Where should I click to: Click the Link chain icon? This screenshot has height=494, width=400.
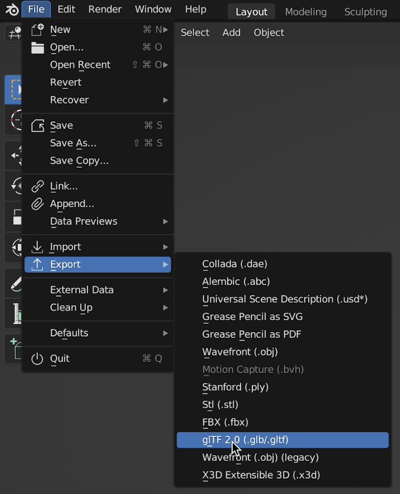(x=37, y=186)
